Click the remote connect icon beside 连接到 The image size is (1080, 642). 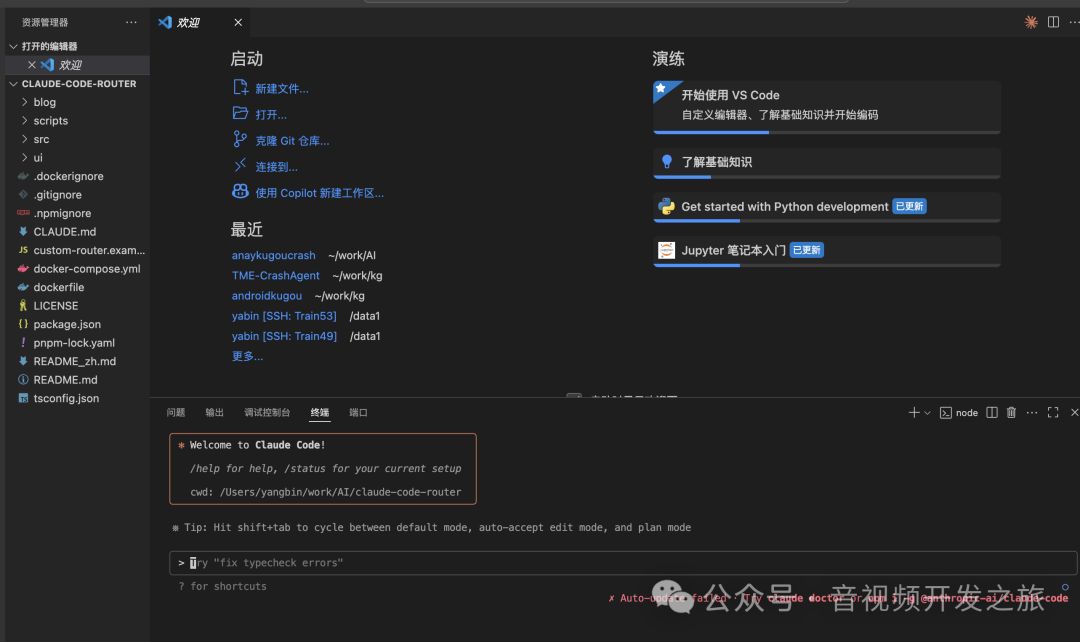click(x=240, y=165)
